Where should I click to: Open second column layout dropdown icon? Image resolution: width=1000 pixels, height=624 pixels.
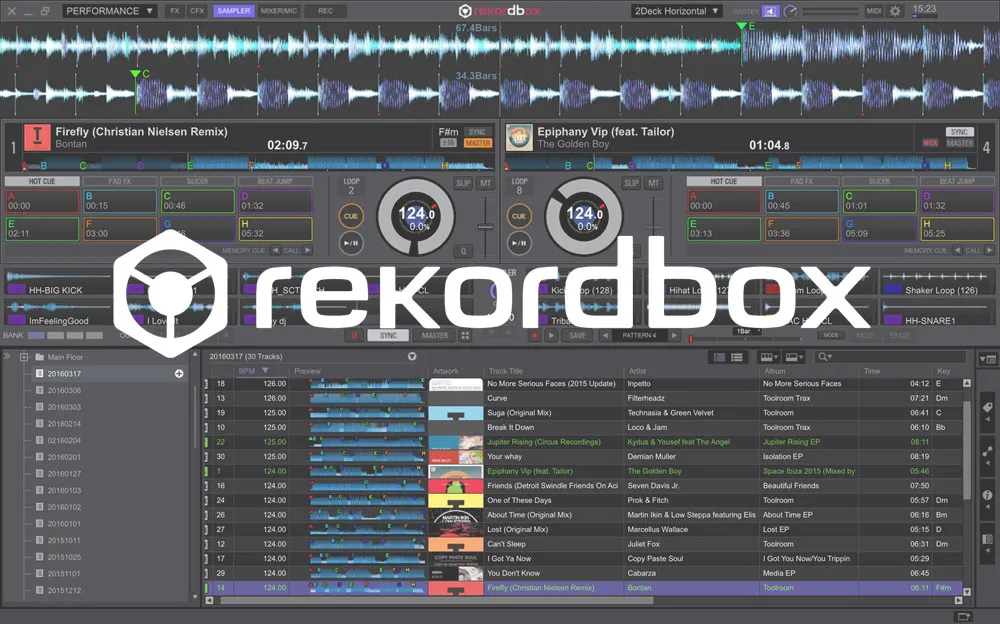pyautogui.click(x=794, y=357)
